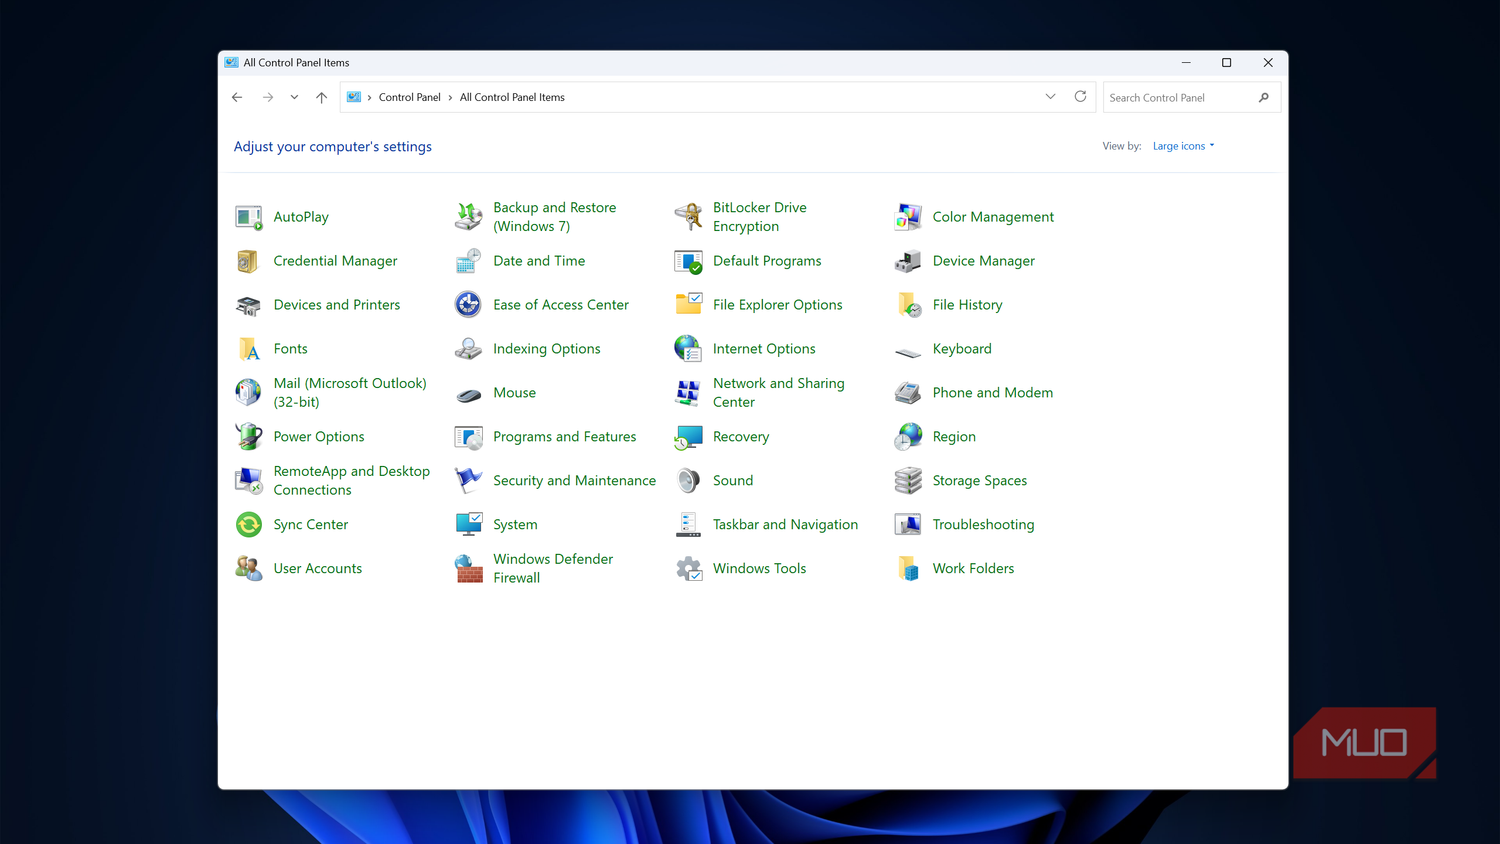This screenshot has width=1500, height=844.
Task: Open the System monitor icon
Action: (468, 525)
